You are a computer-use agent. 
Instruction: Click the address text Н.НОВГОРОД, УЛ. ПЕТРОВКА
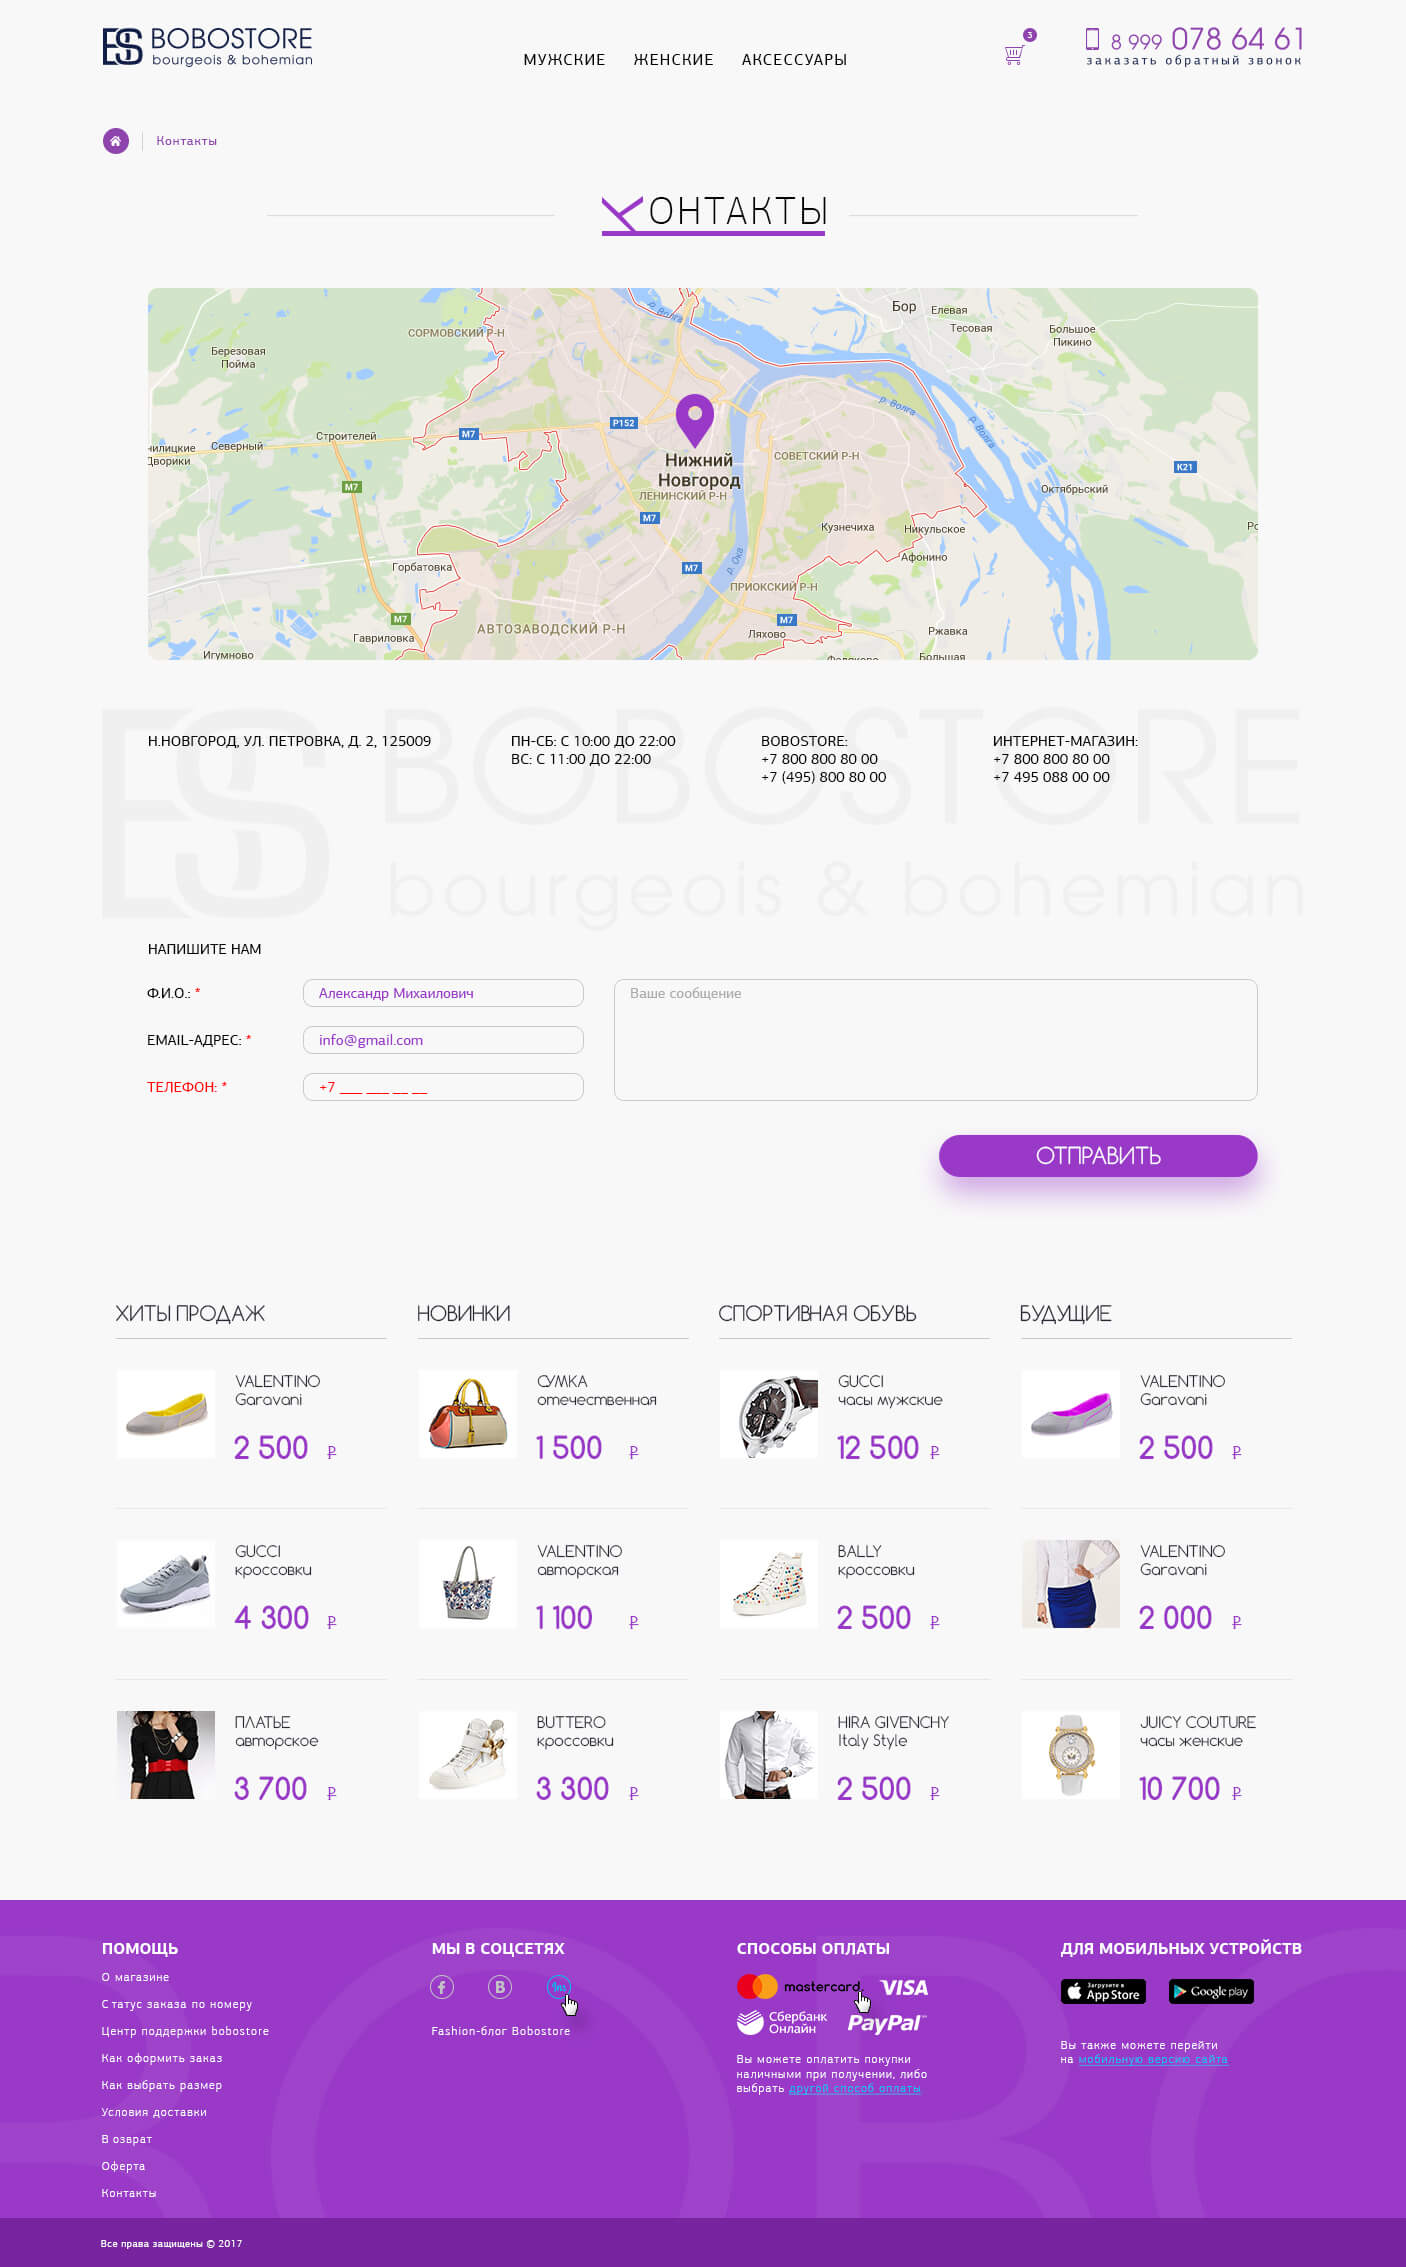tap(289, 741)
